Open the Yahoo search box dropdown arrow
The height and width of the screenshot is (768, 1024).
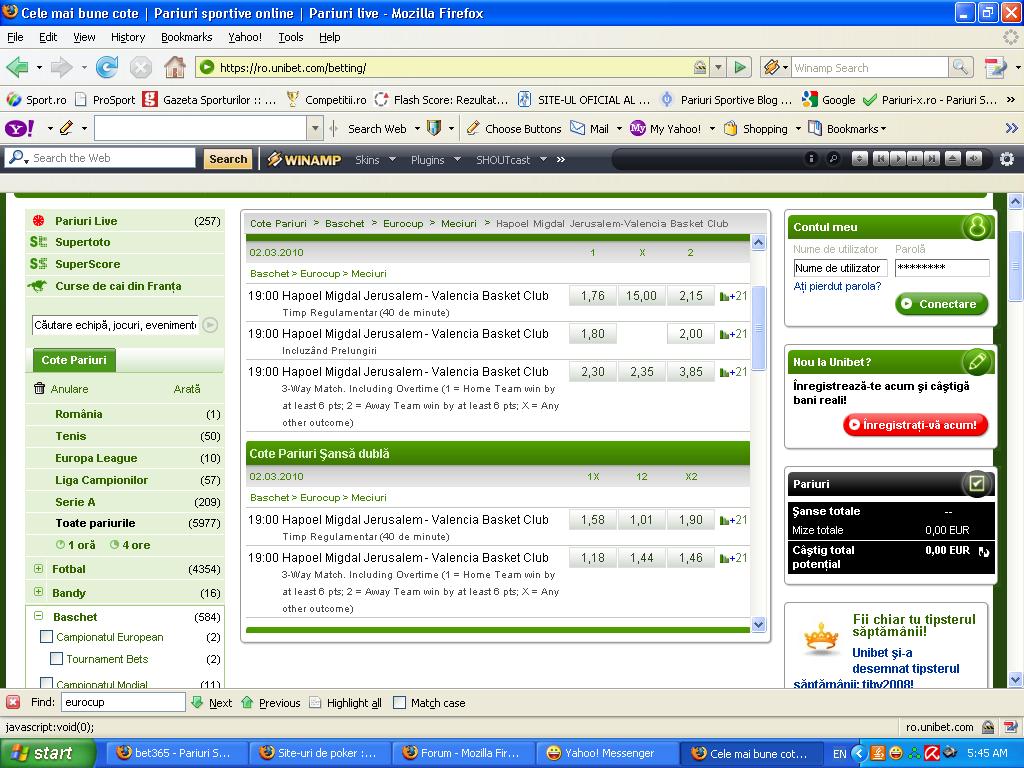[x=315, y=129]
